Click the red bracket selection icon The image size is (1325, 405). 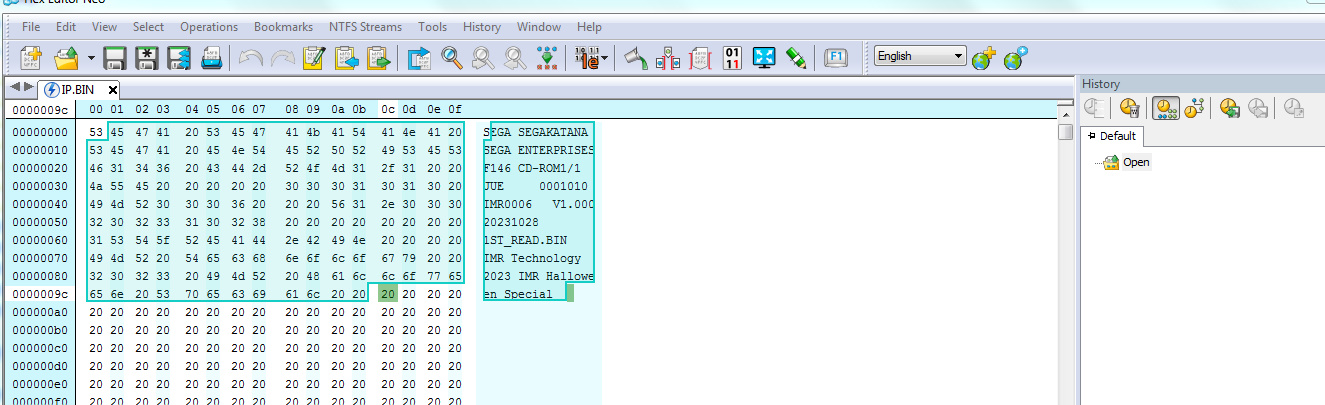(700, 58)
